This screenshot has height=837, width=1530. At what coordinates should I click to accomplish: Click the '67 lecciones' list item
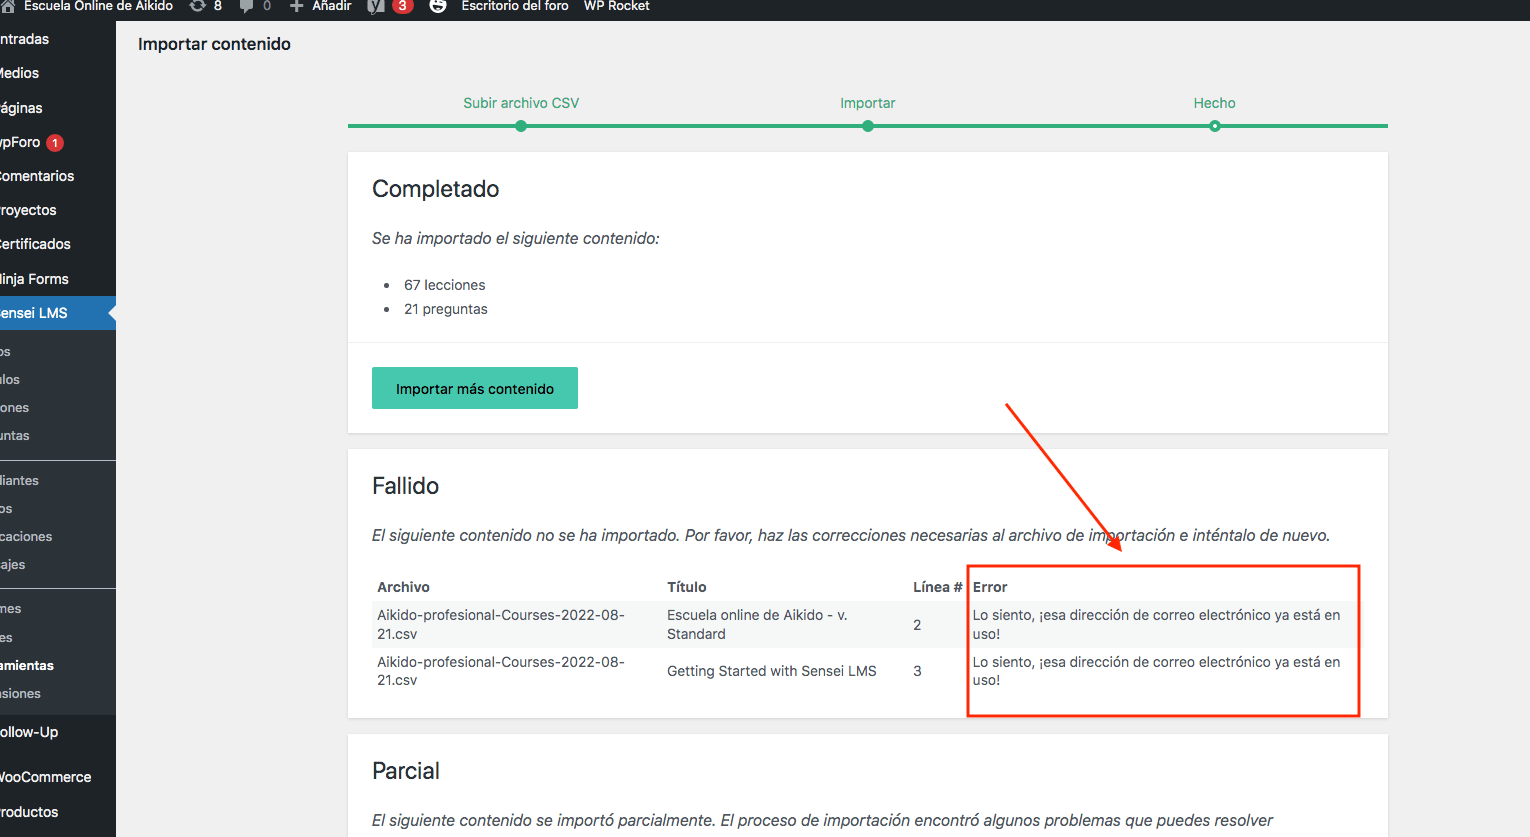coord(444,285)
